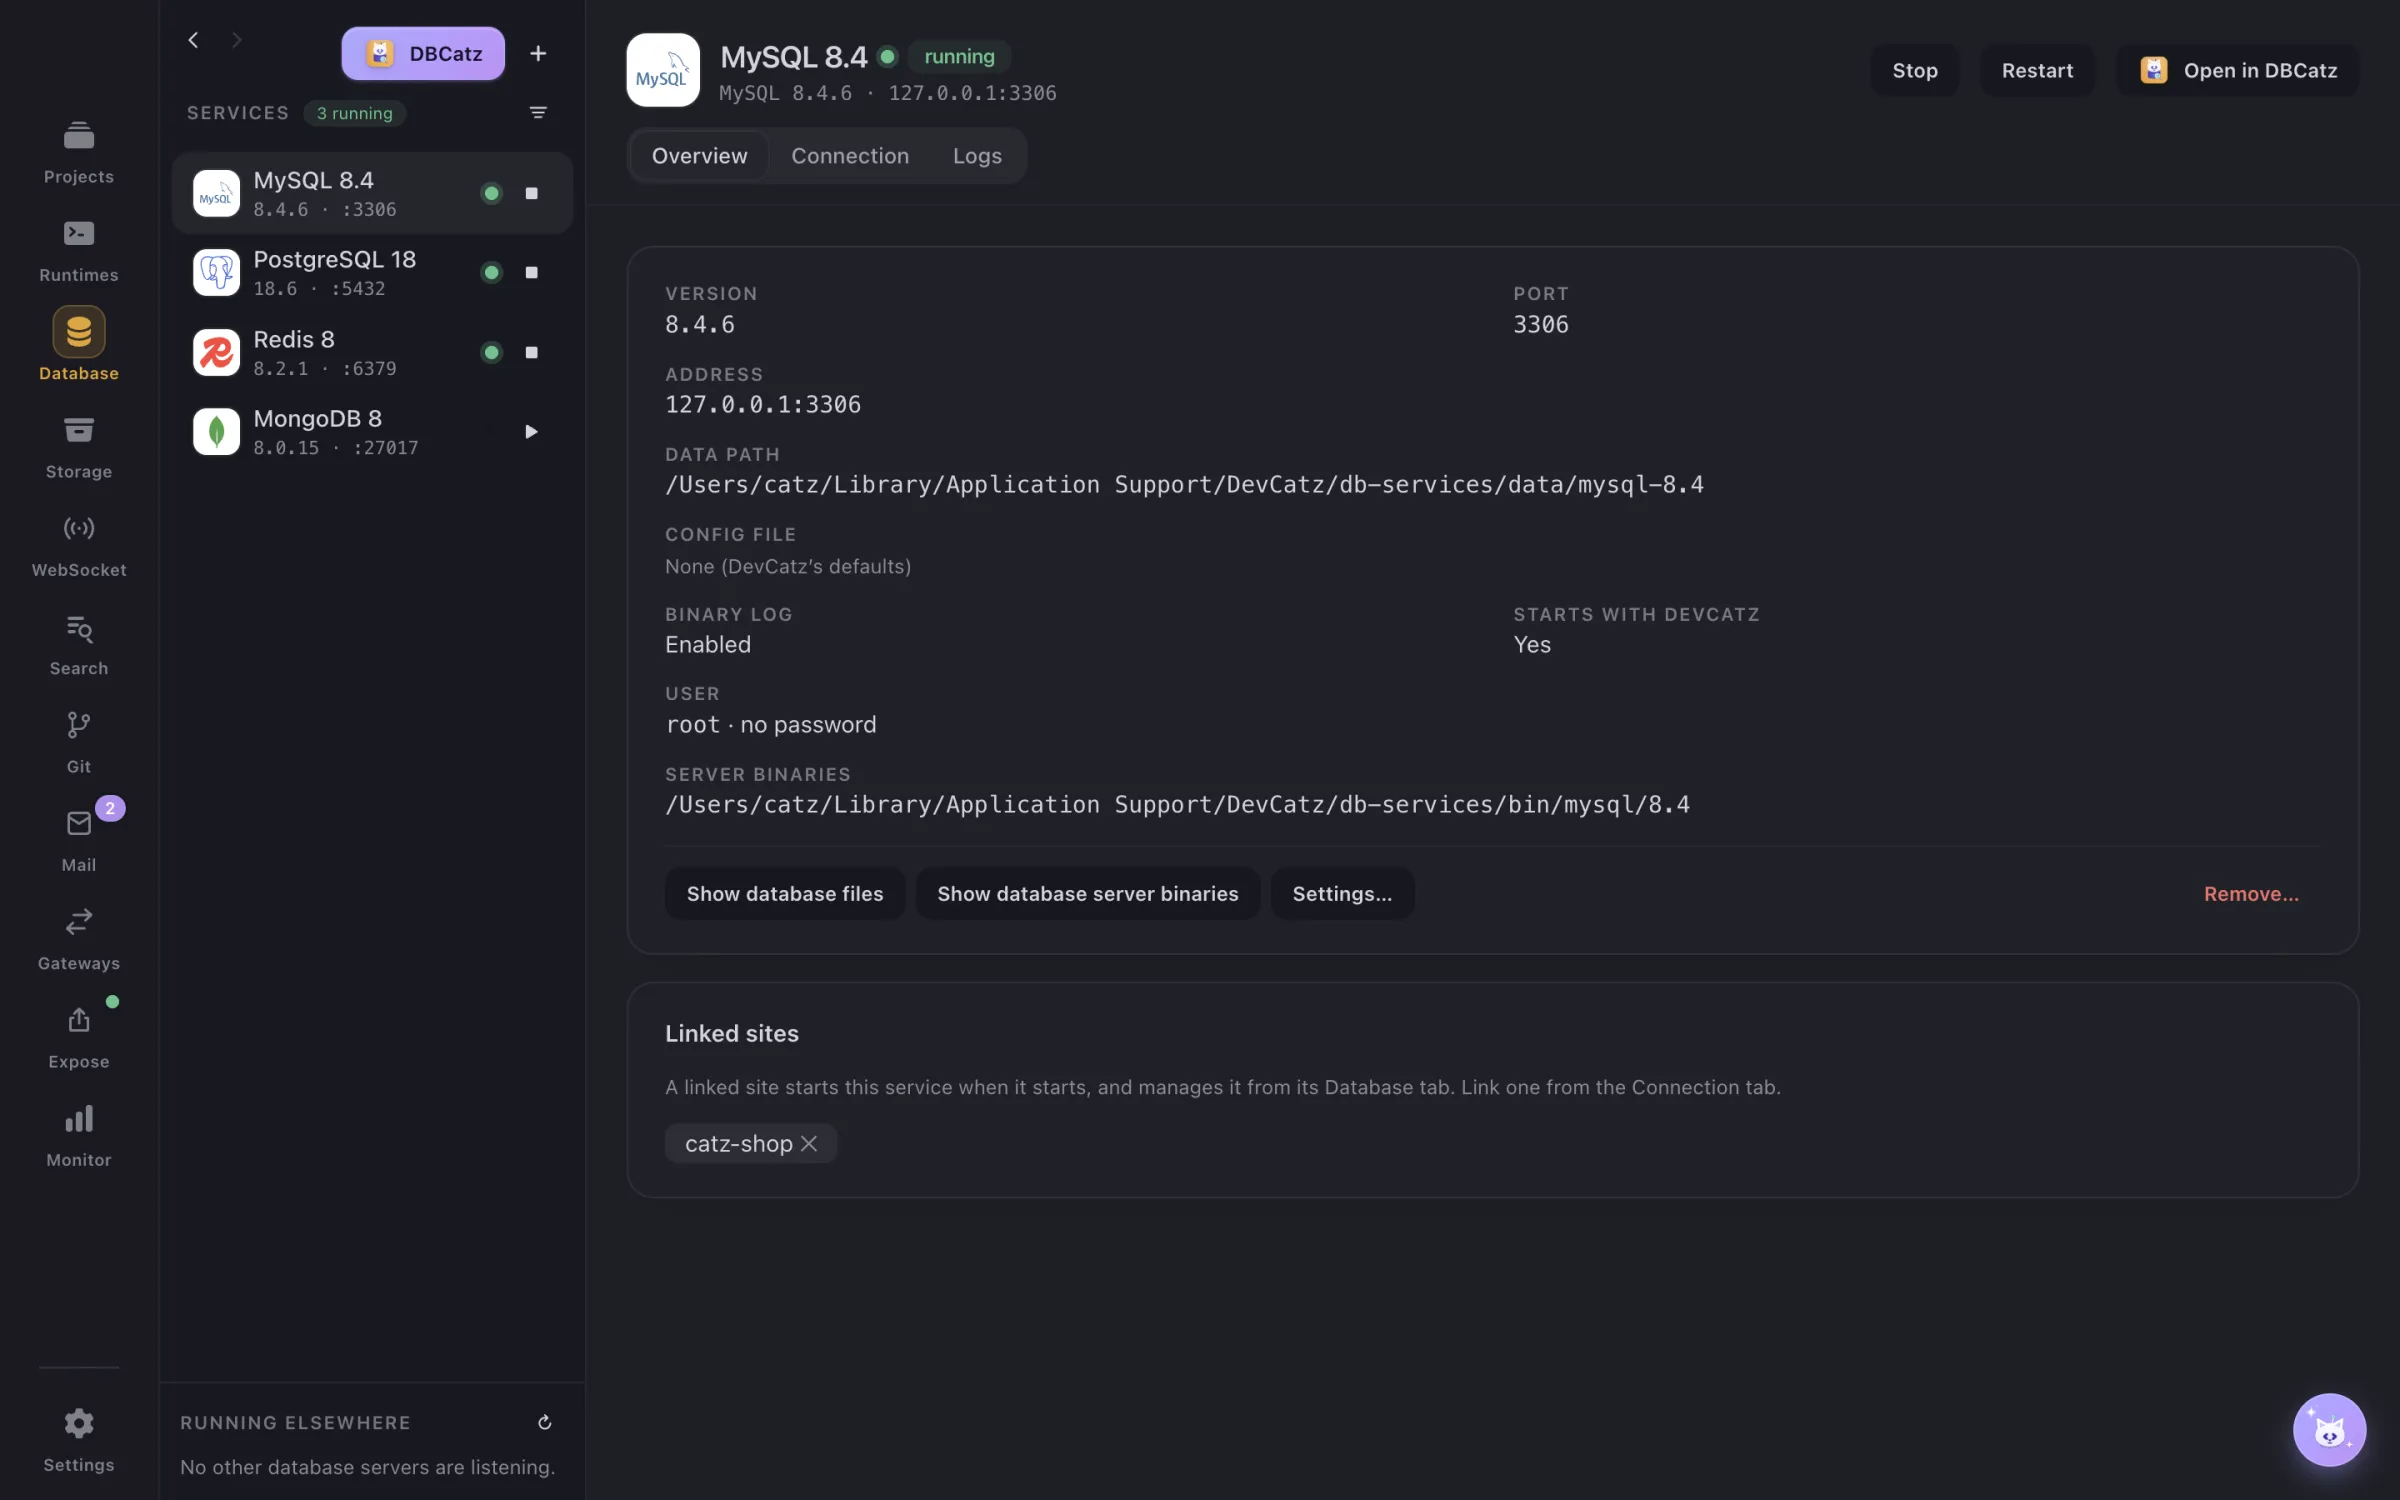Select the MongoDB 8 service row
This screenshot has width=2400, height=1500.
[372, 431]
